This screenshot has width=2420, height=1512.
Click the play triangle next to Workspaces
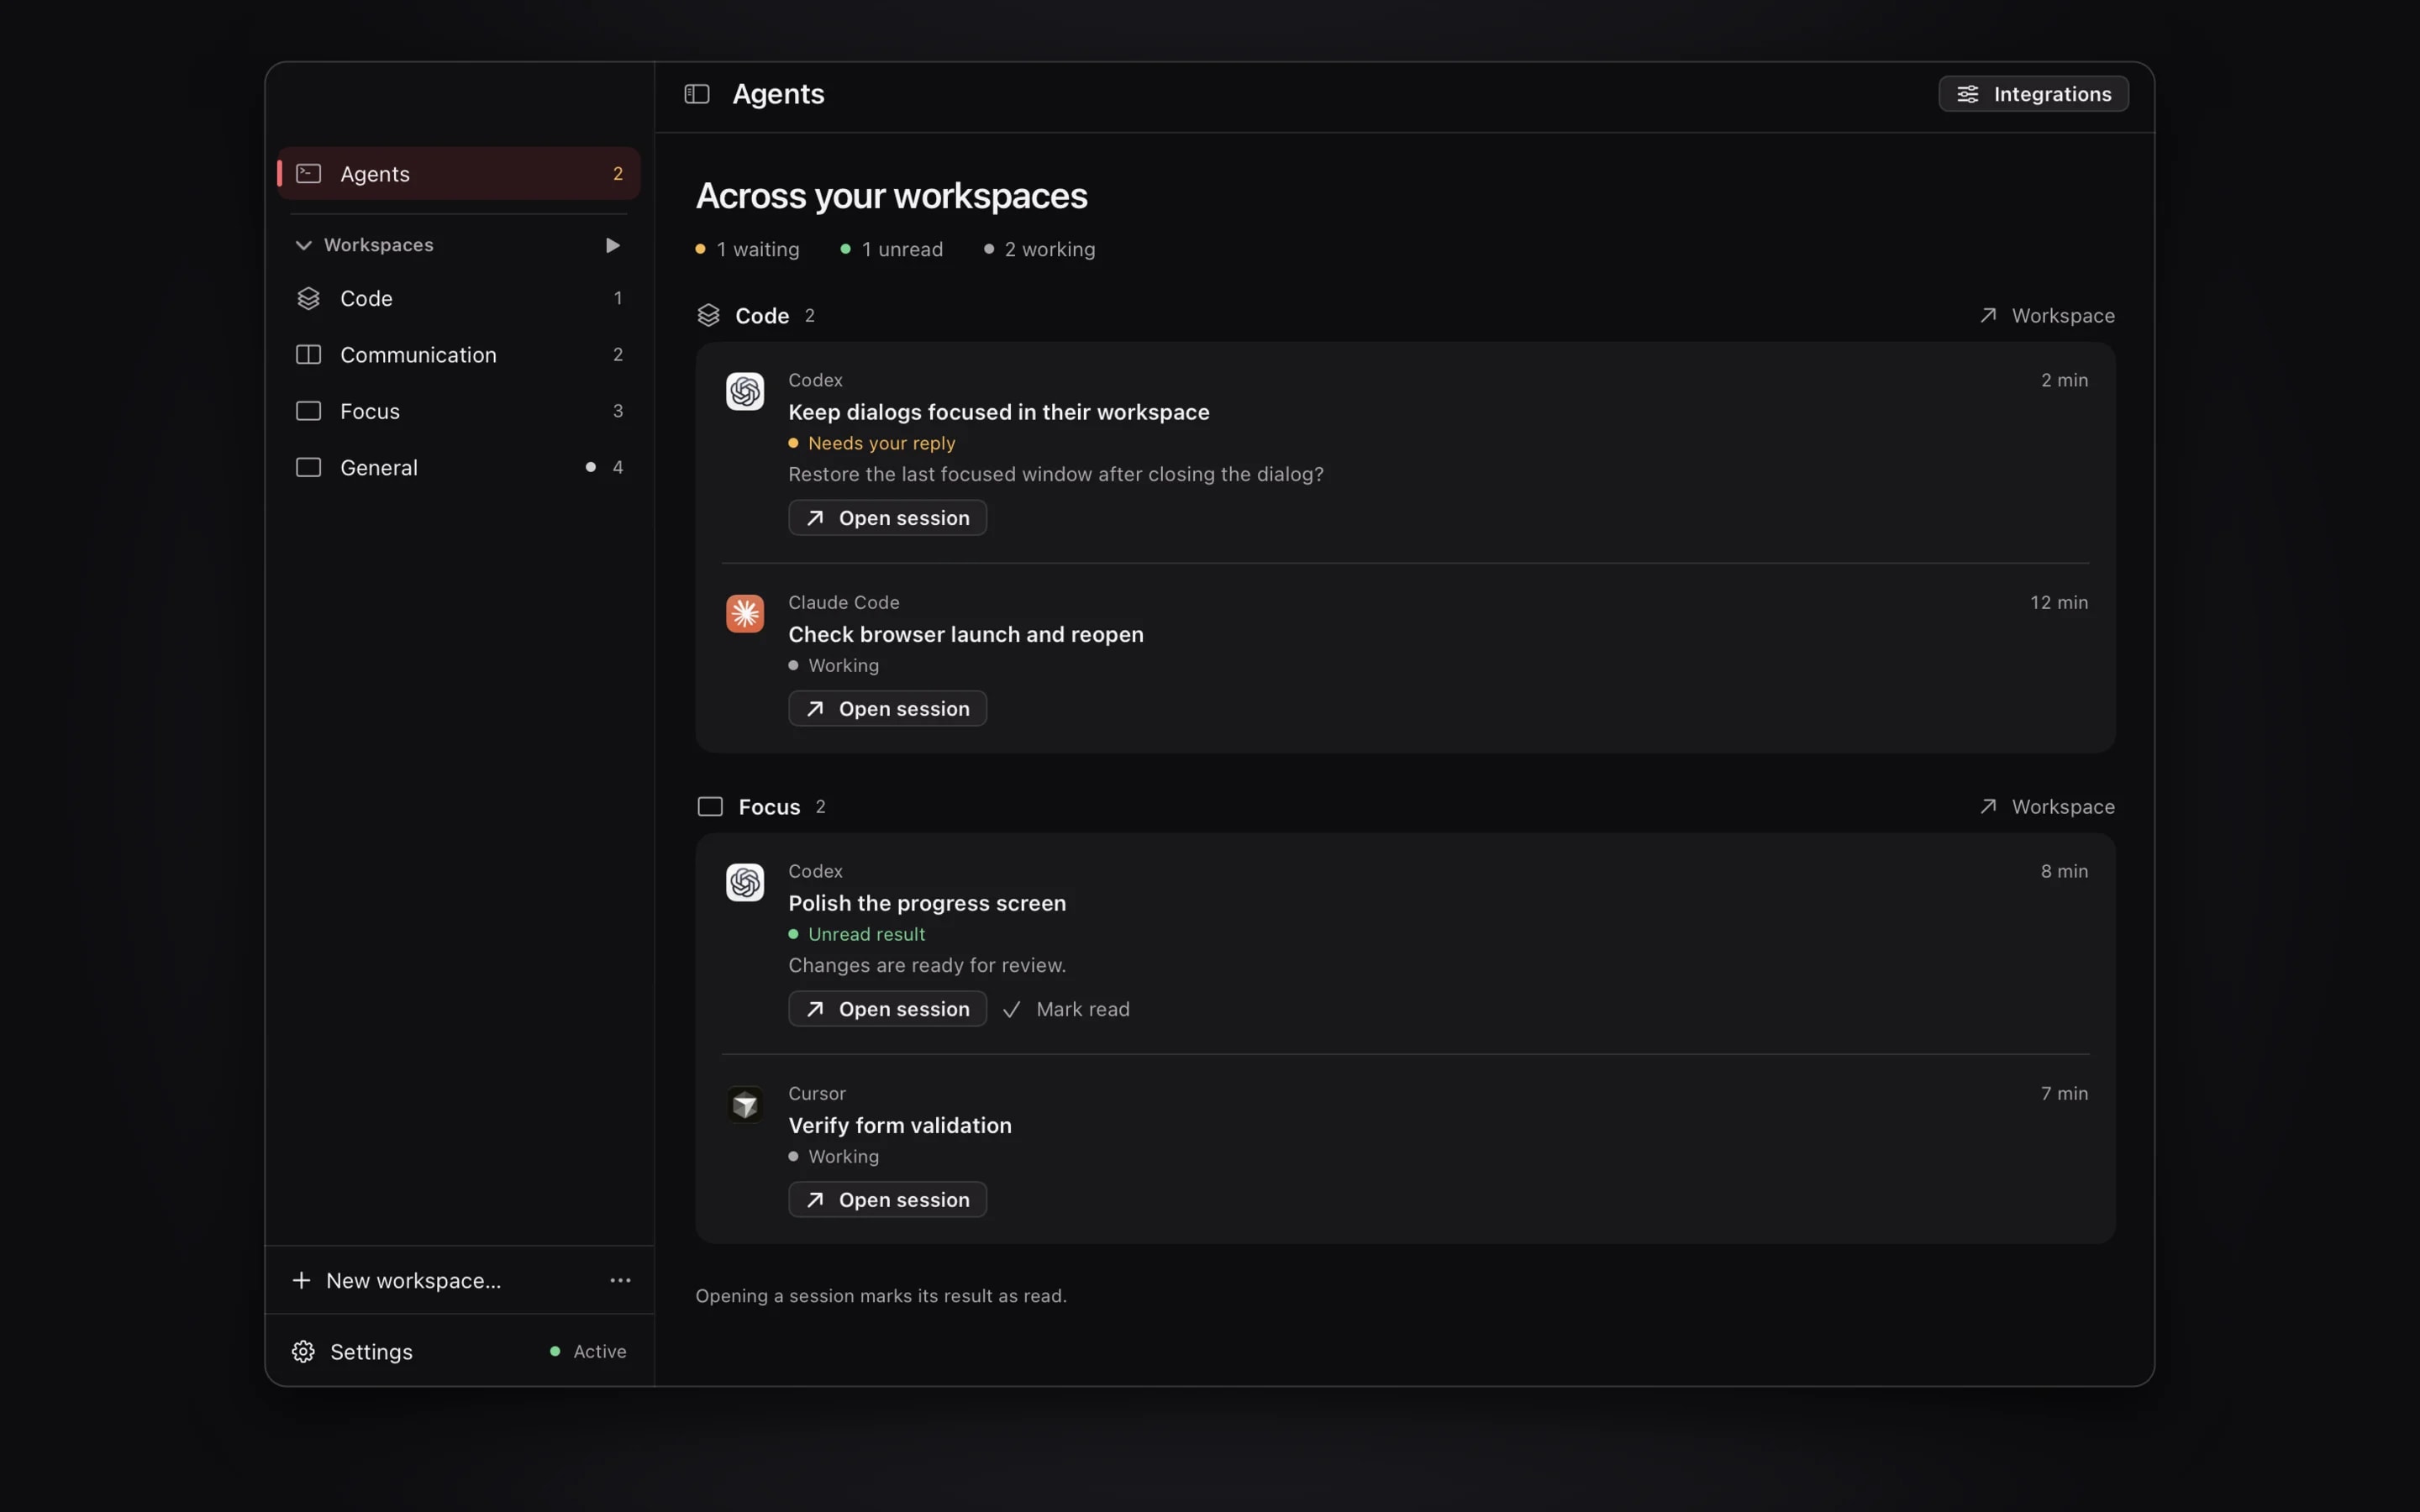[x=612, y=245]
